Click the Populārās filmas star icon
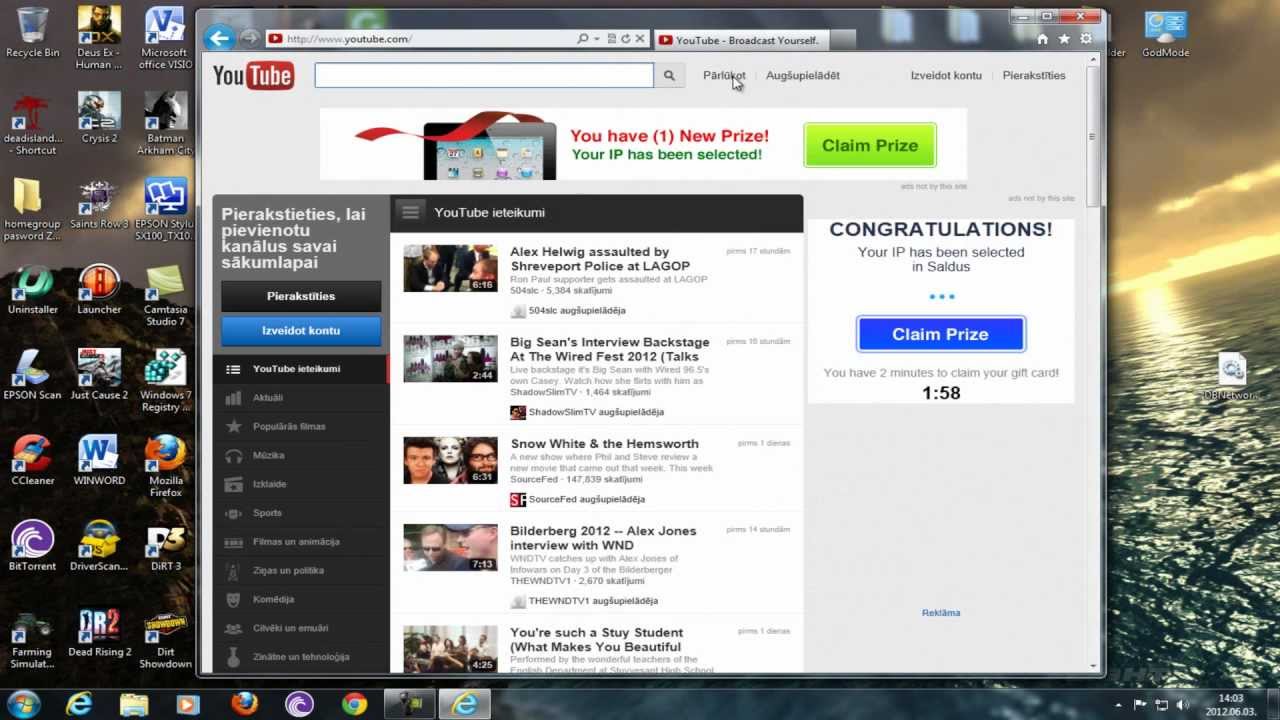The height and width of the screenshot is (720, 1280). pyautogui.click(x=233, y=427)
